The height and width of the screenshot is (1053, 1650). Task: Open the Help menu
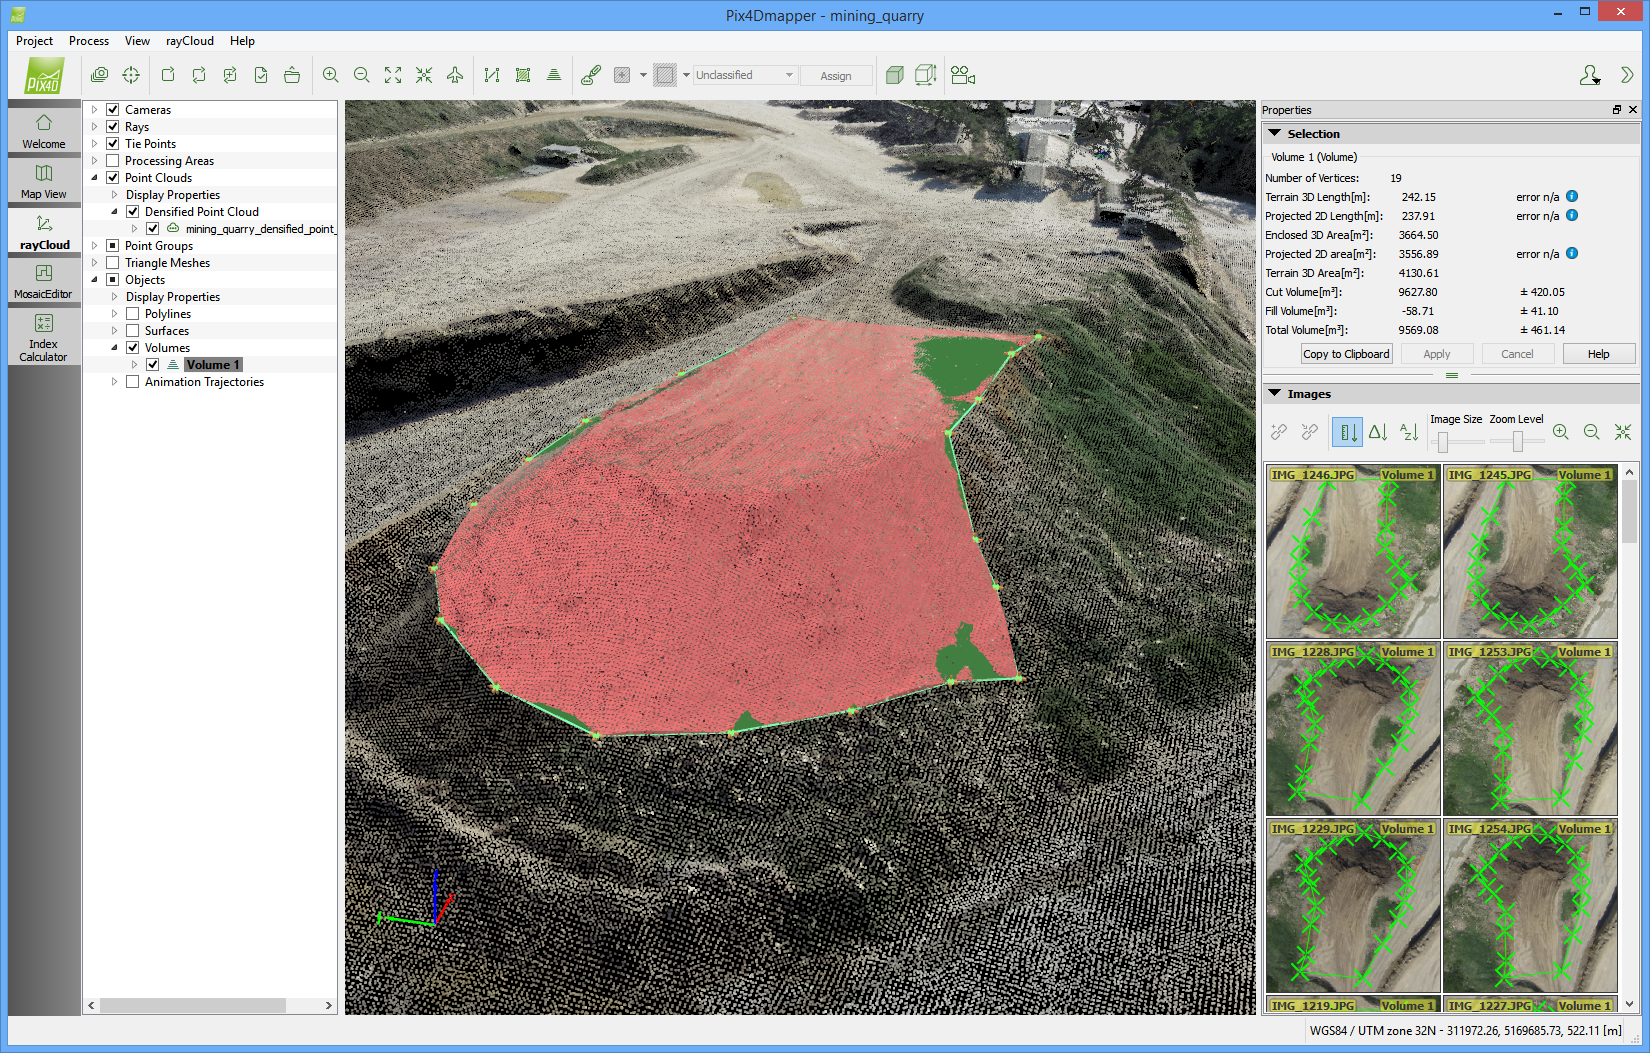pyautogui.click(x=242, y=41)
